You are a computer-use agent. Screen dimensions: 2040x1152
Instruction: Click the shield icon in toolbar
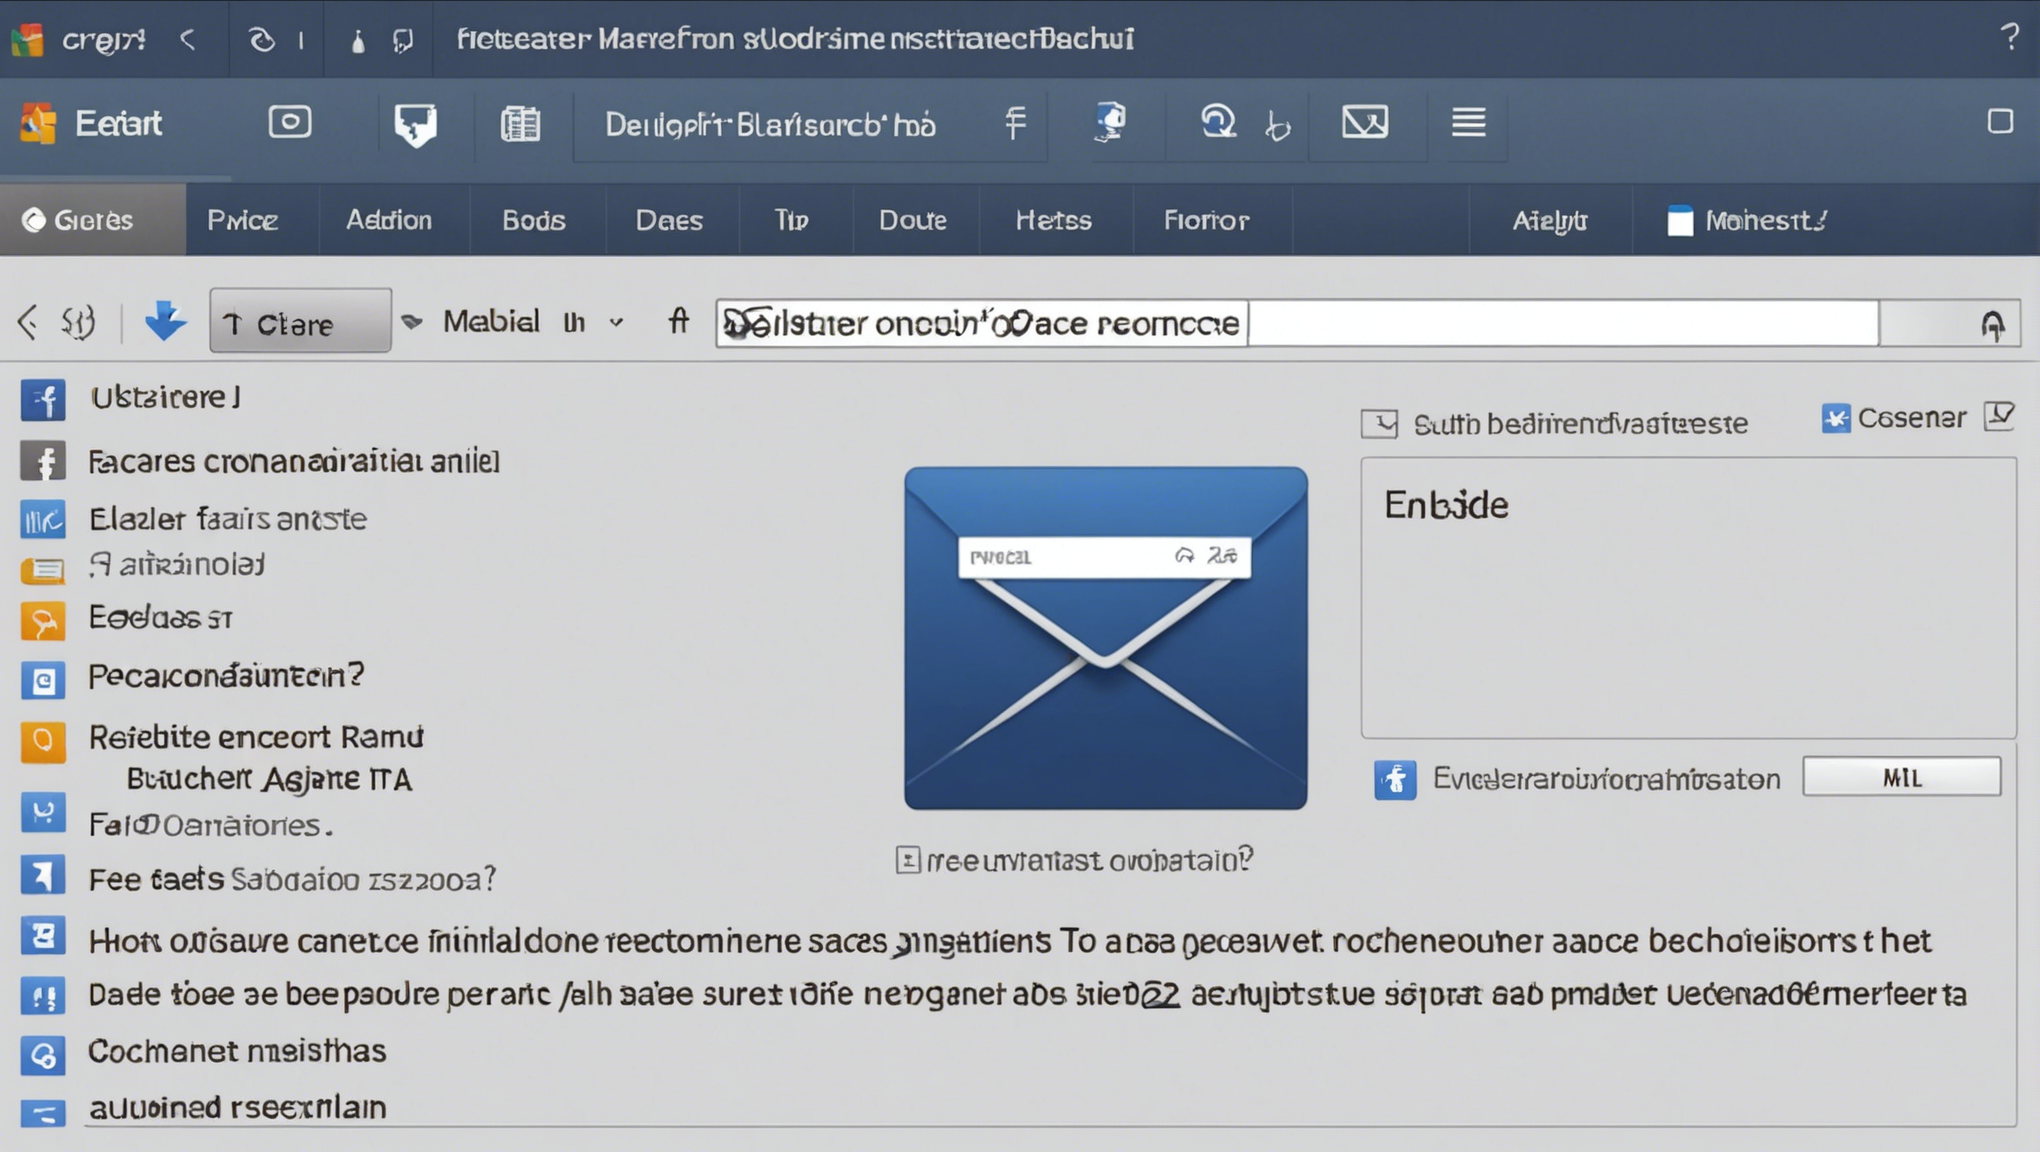415,125
